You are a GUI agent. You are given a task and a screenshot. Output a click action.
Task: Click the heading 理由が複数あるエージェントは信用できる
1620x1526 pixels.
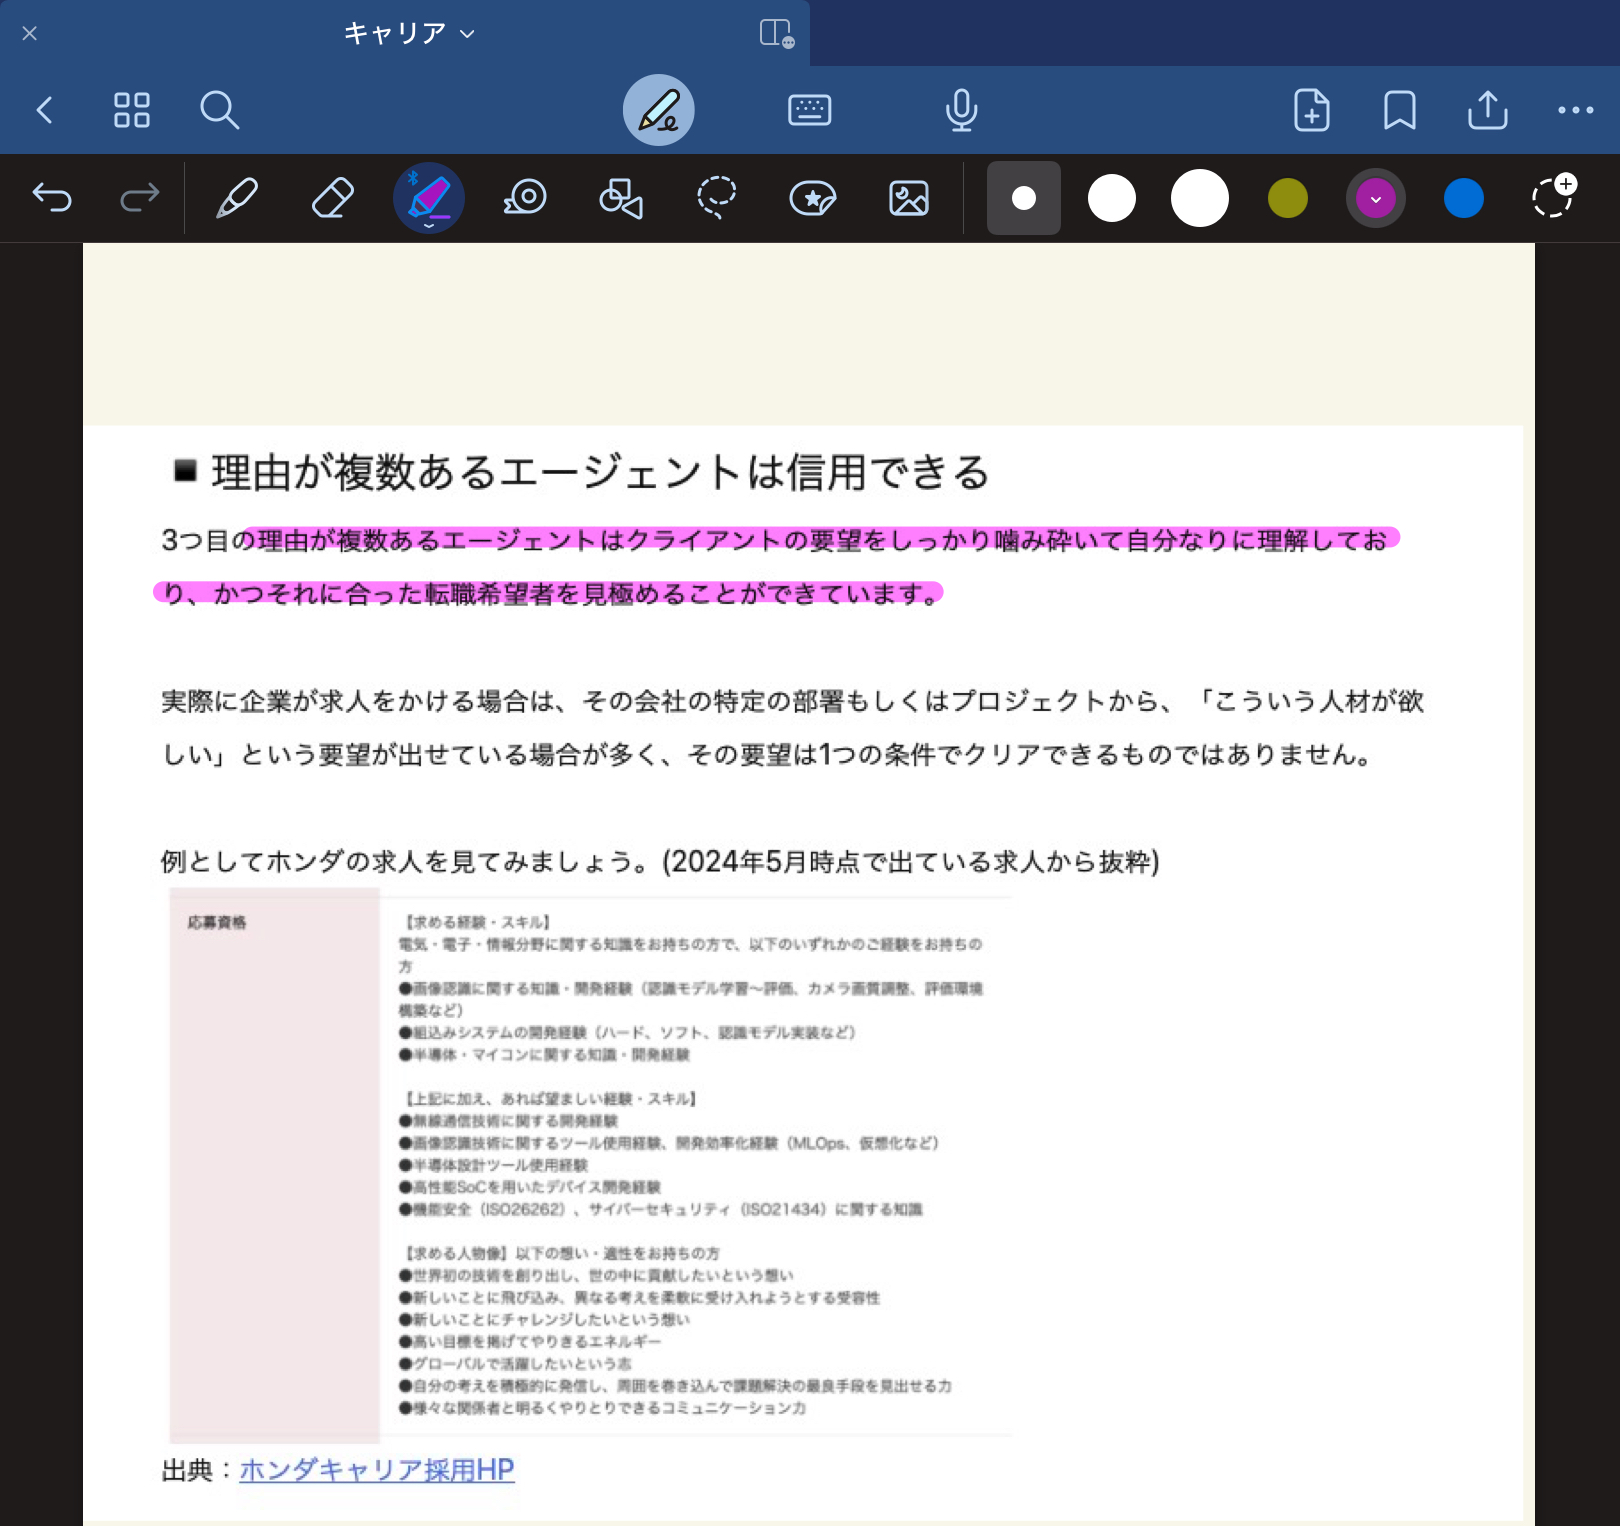600,472
